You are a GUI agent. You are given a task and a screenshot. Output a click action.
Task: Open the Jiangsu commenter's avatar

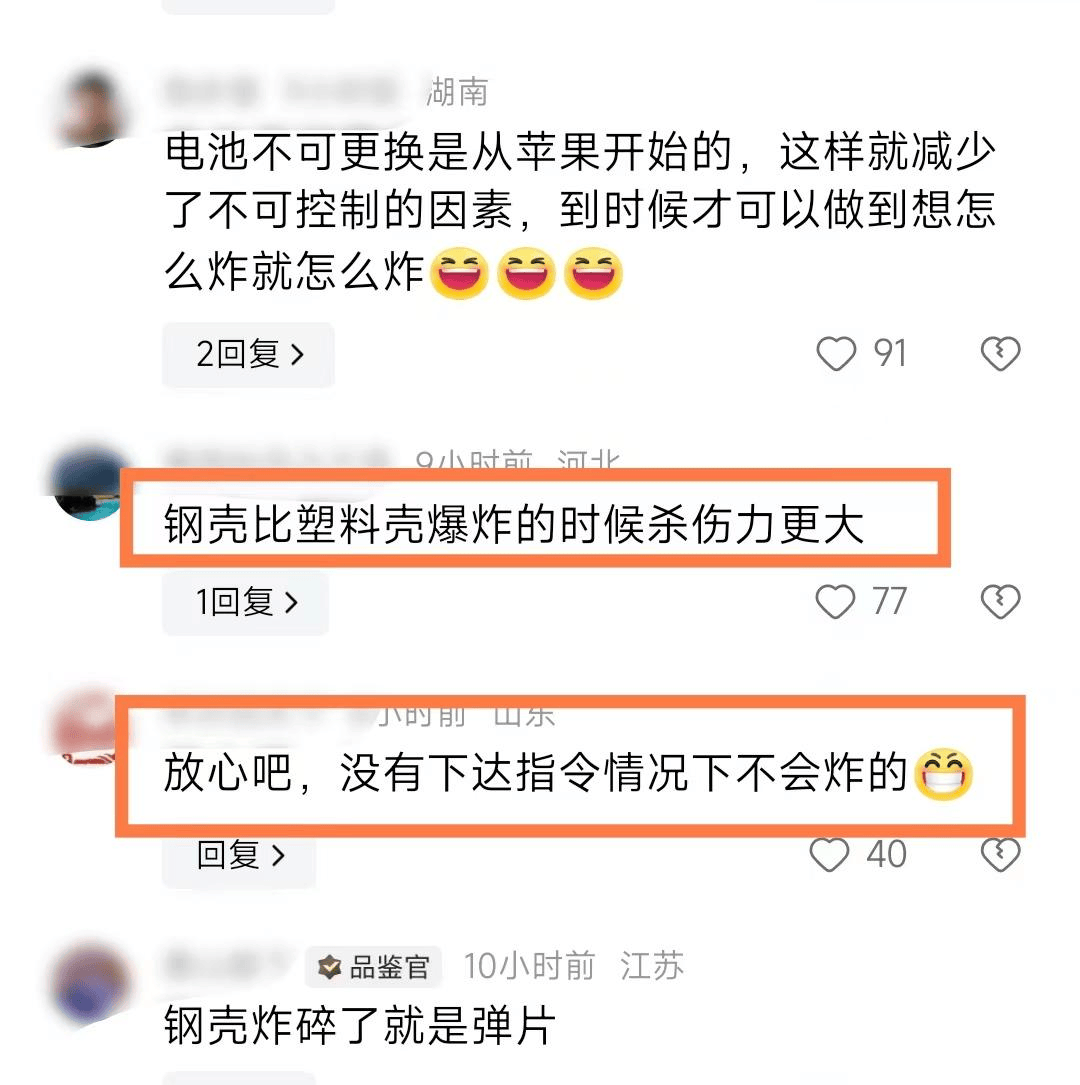pos(91,983)
